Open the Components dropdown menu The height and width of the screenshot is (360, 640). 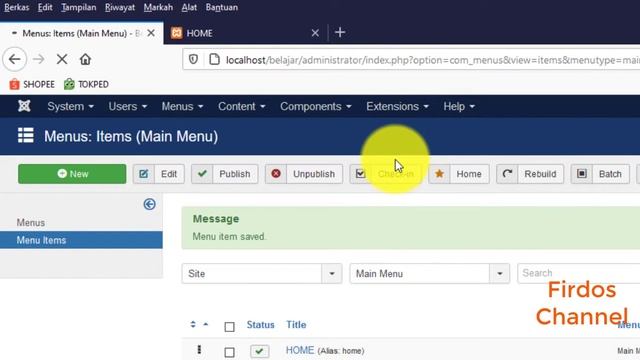click(316, 107)
